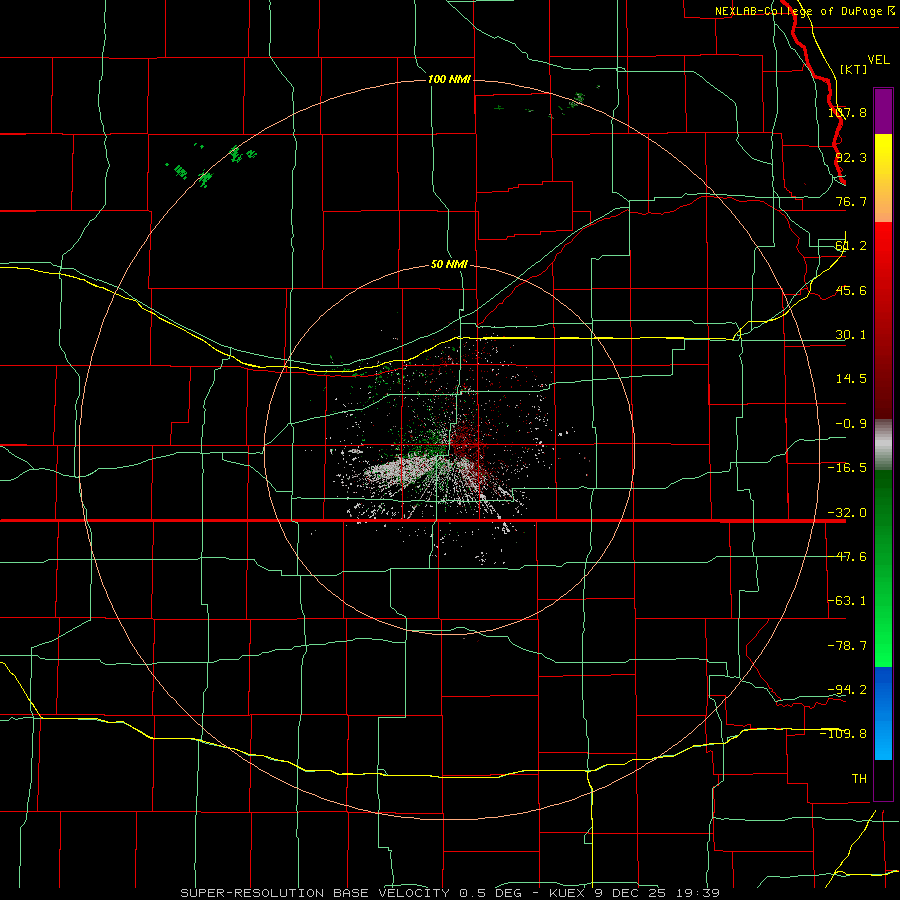The height and width of the screenshot is (900, 900).
Task: Pick the blue segment of velocity color bar
Action: pos(883,713)
